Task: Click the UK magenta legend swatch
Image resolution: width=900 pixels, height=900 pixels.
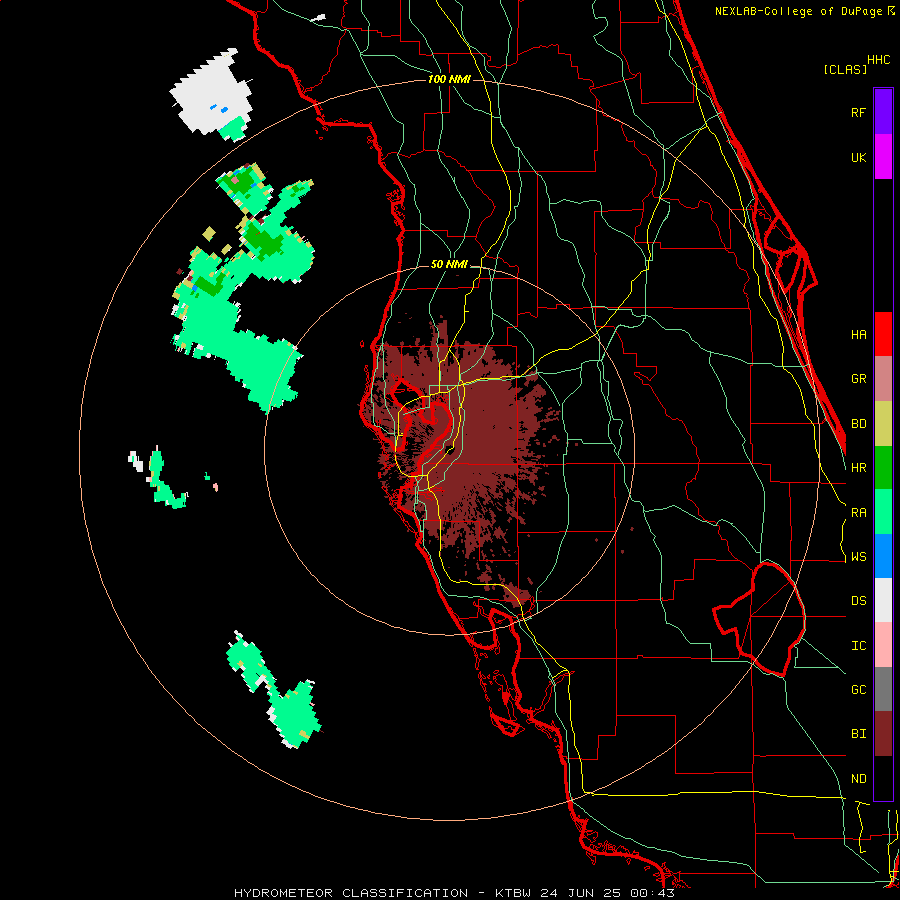Action: (x=883, y=157)
